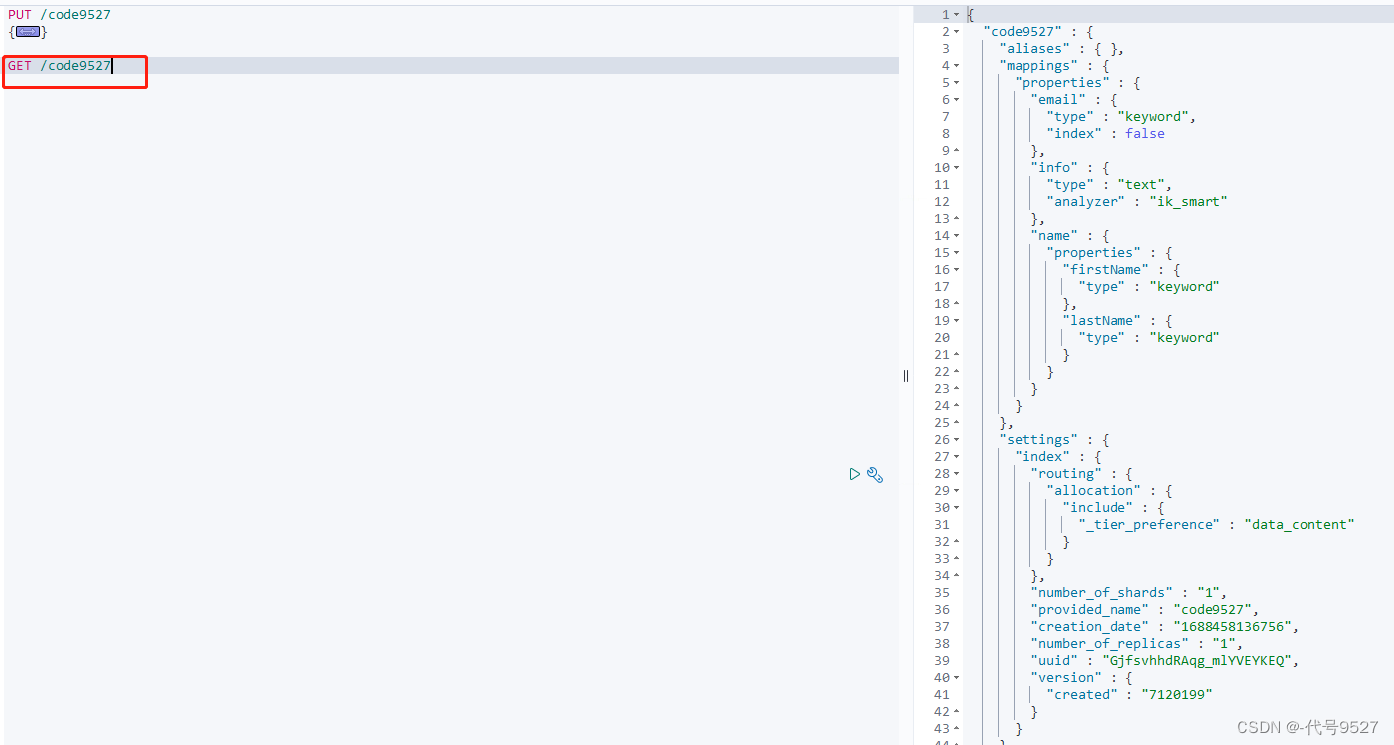Screen dimensions: 1394x745
Task: Click the "number_of_replicas" : "1" line
Action: (x=1136, y=643)
